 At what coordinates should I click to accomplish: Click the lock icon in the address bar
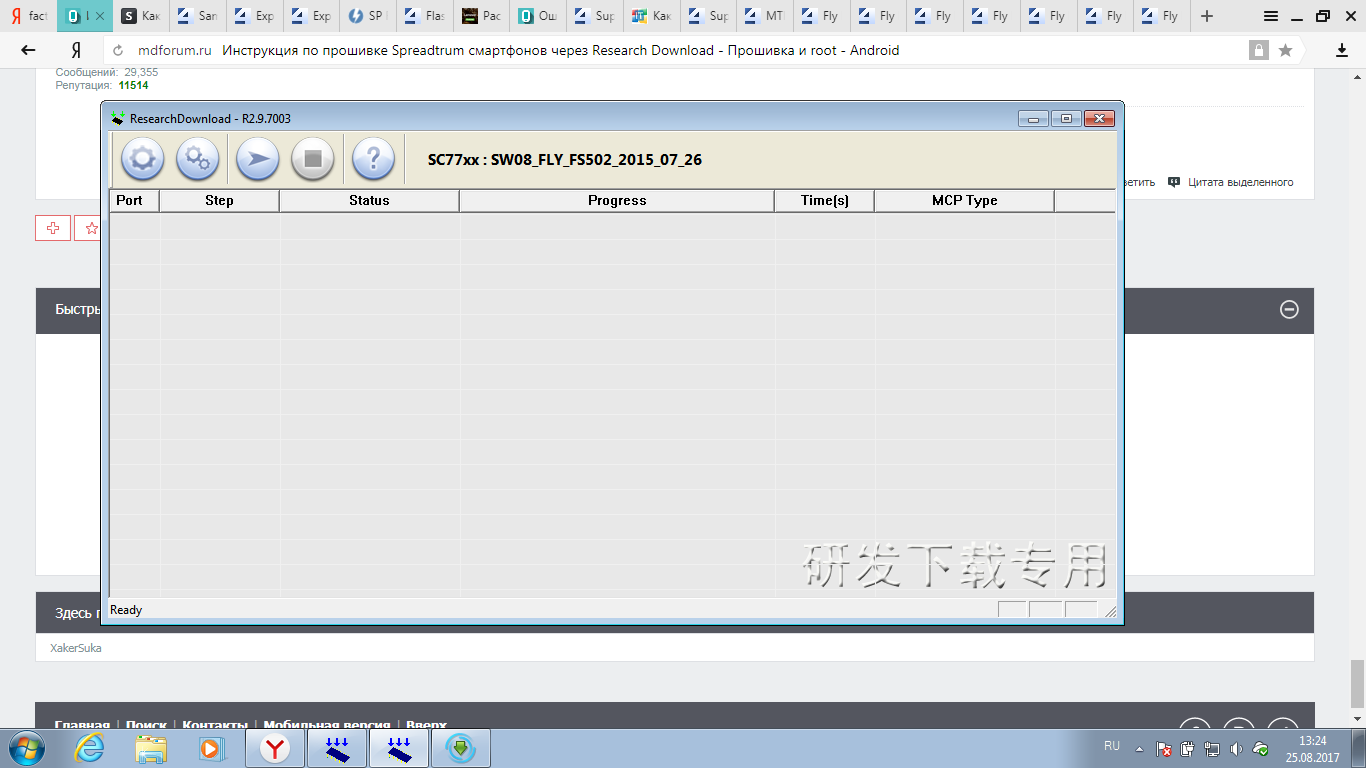tap(1258, 50)
